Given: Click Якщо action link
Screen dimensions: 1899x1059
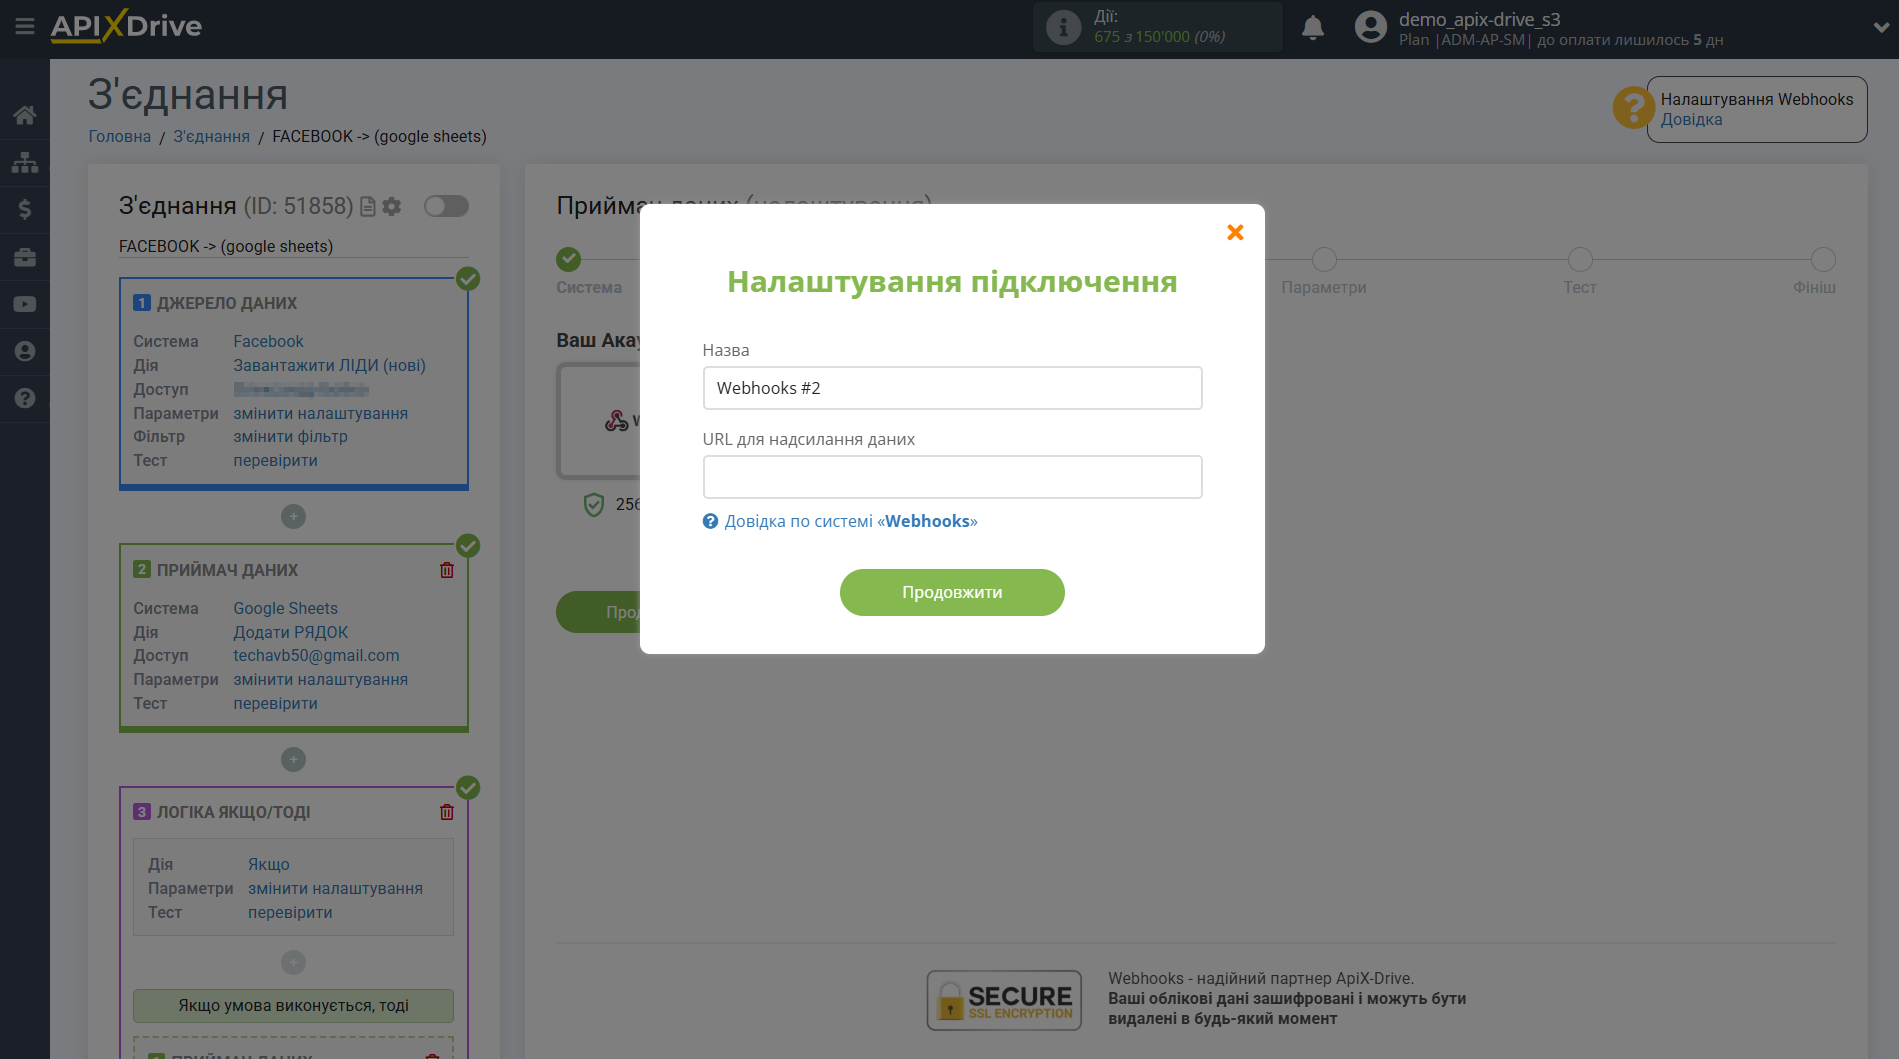Looking at the screenshot, I should point(269,864).
